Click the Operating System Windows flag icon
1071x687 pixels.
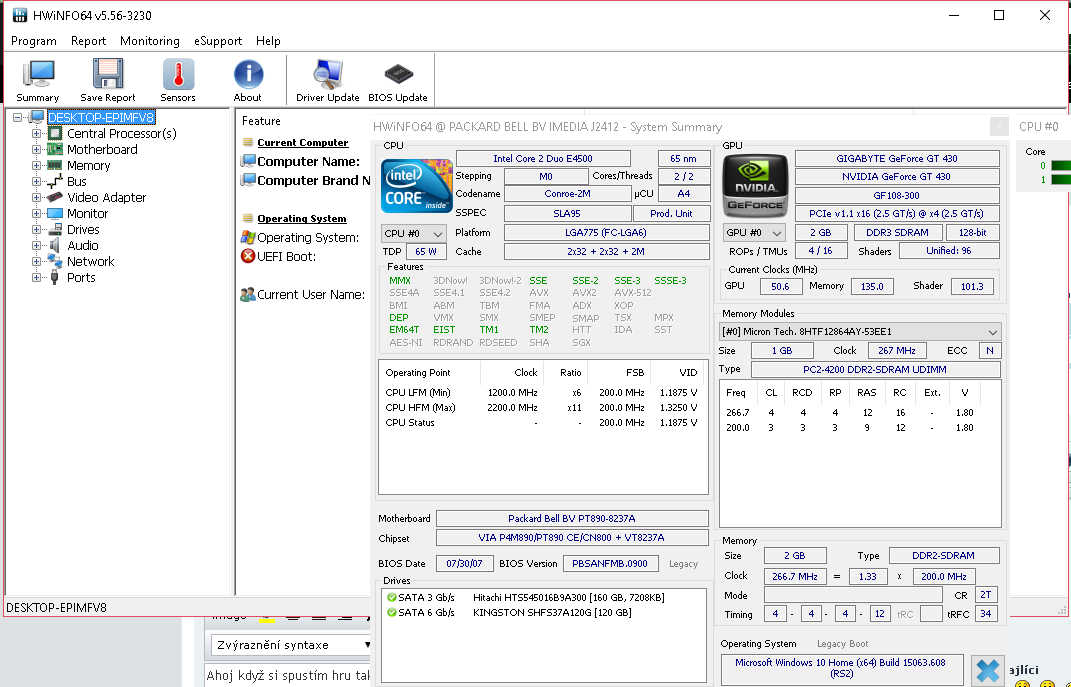[x=247, y=238]
